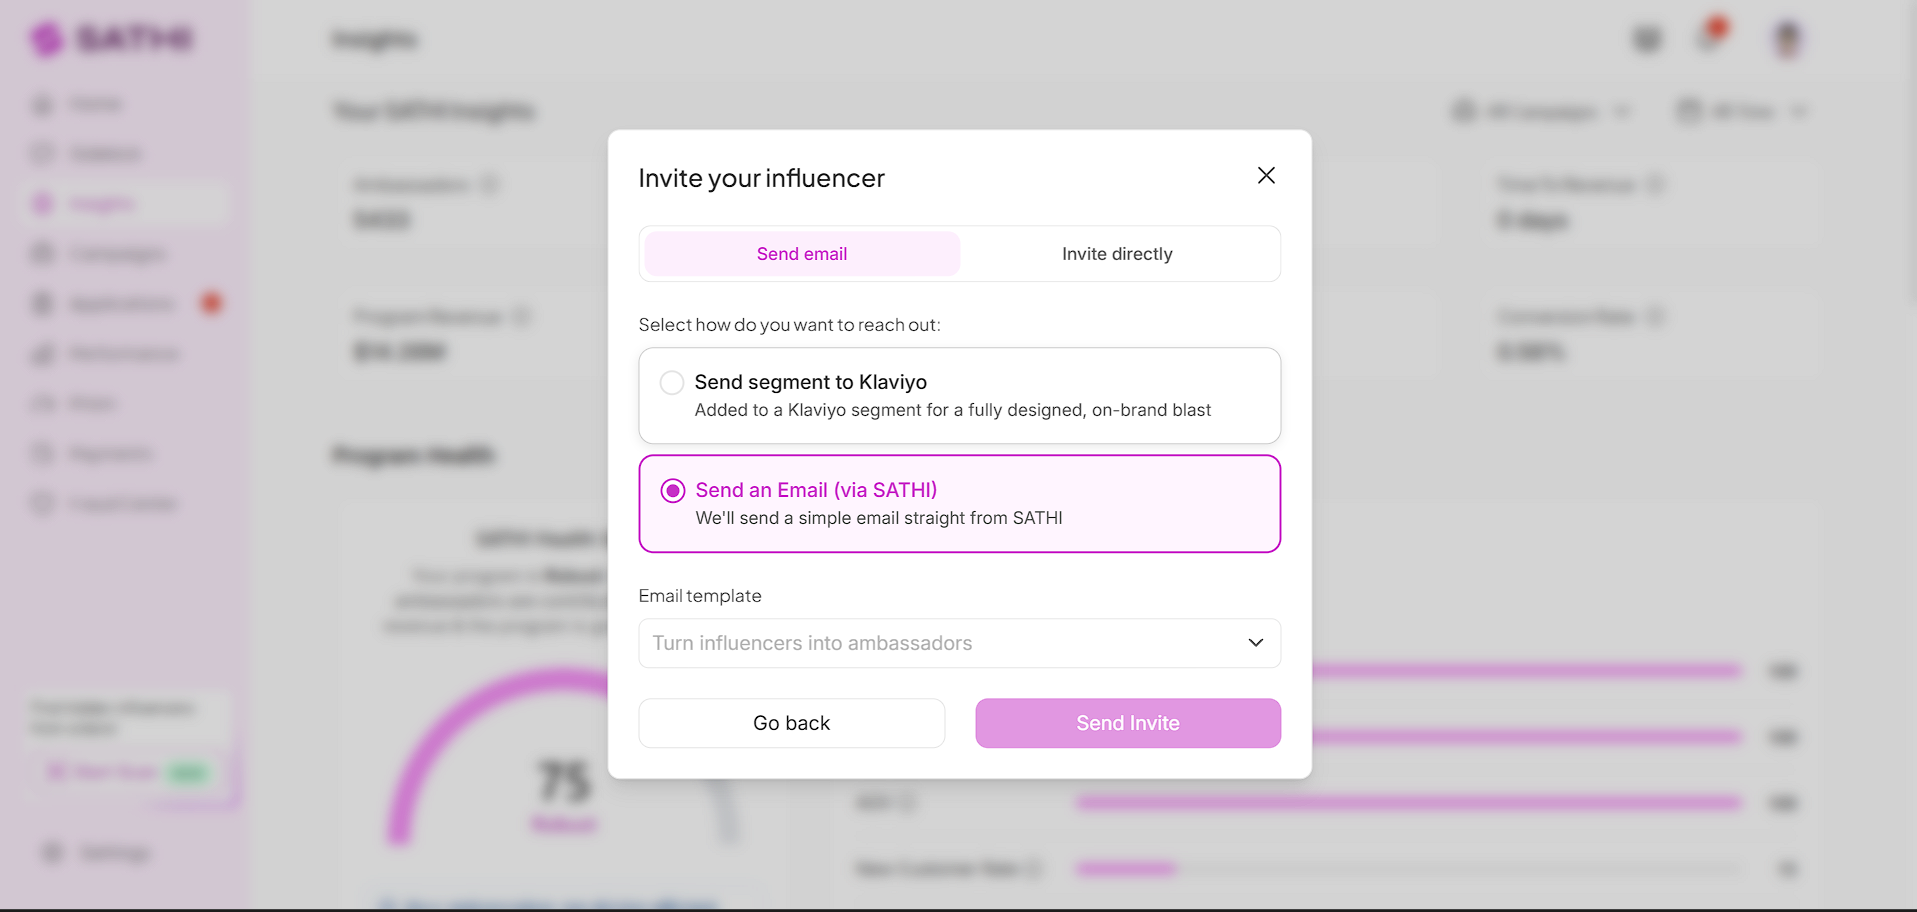Close the Invite your influencer dialog
The image size is (1917, 912).
1266,176
